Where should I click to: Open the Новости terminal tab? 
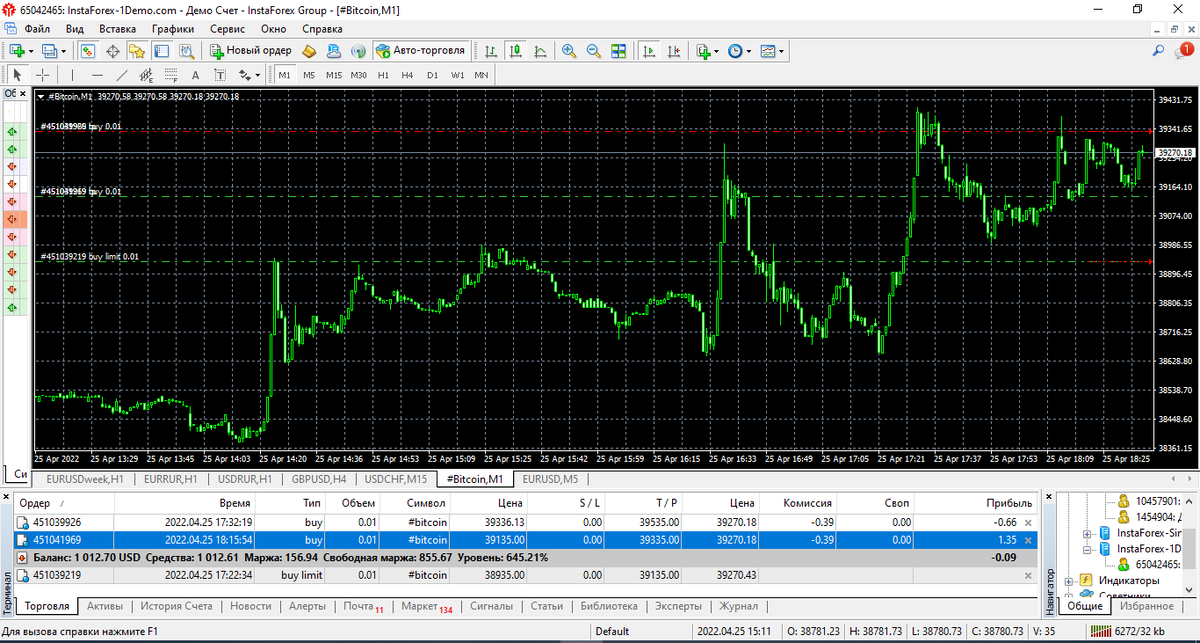click(x=250, y=606)
